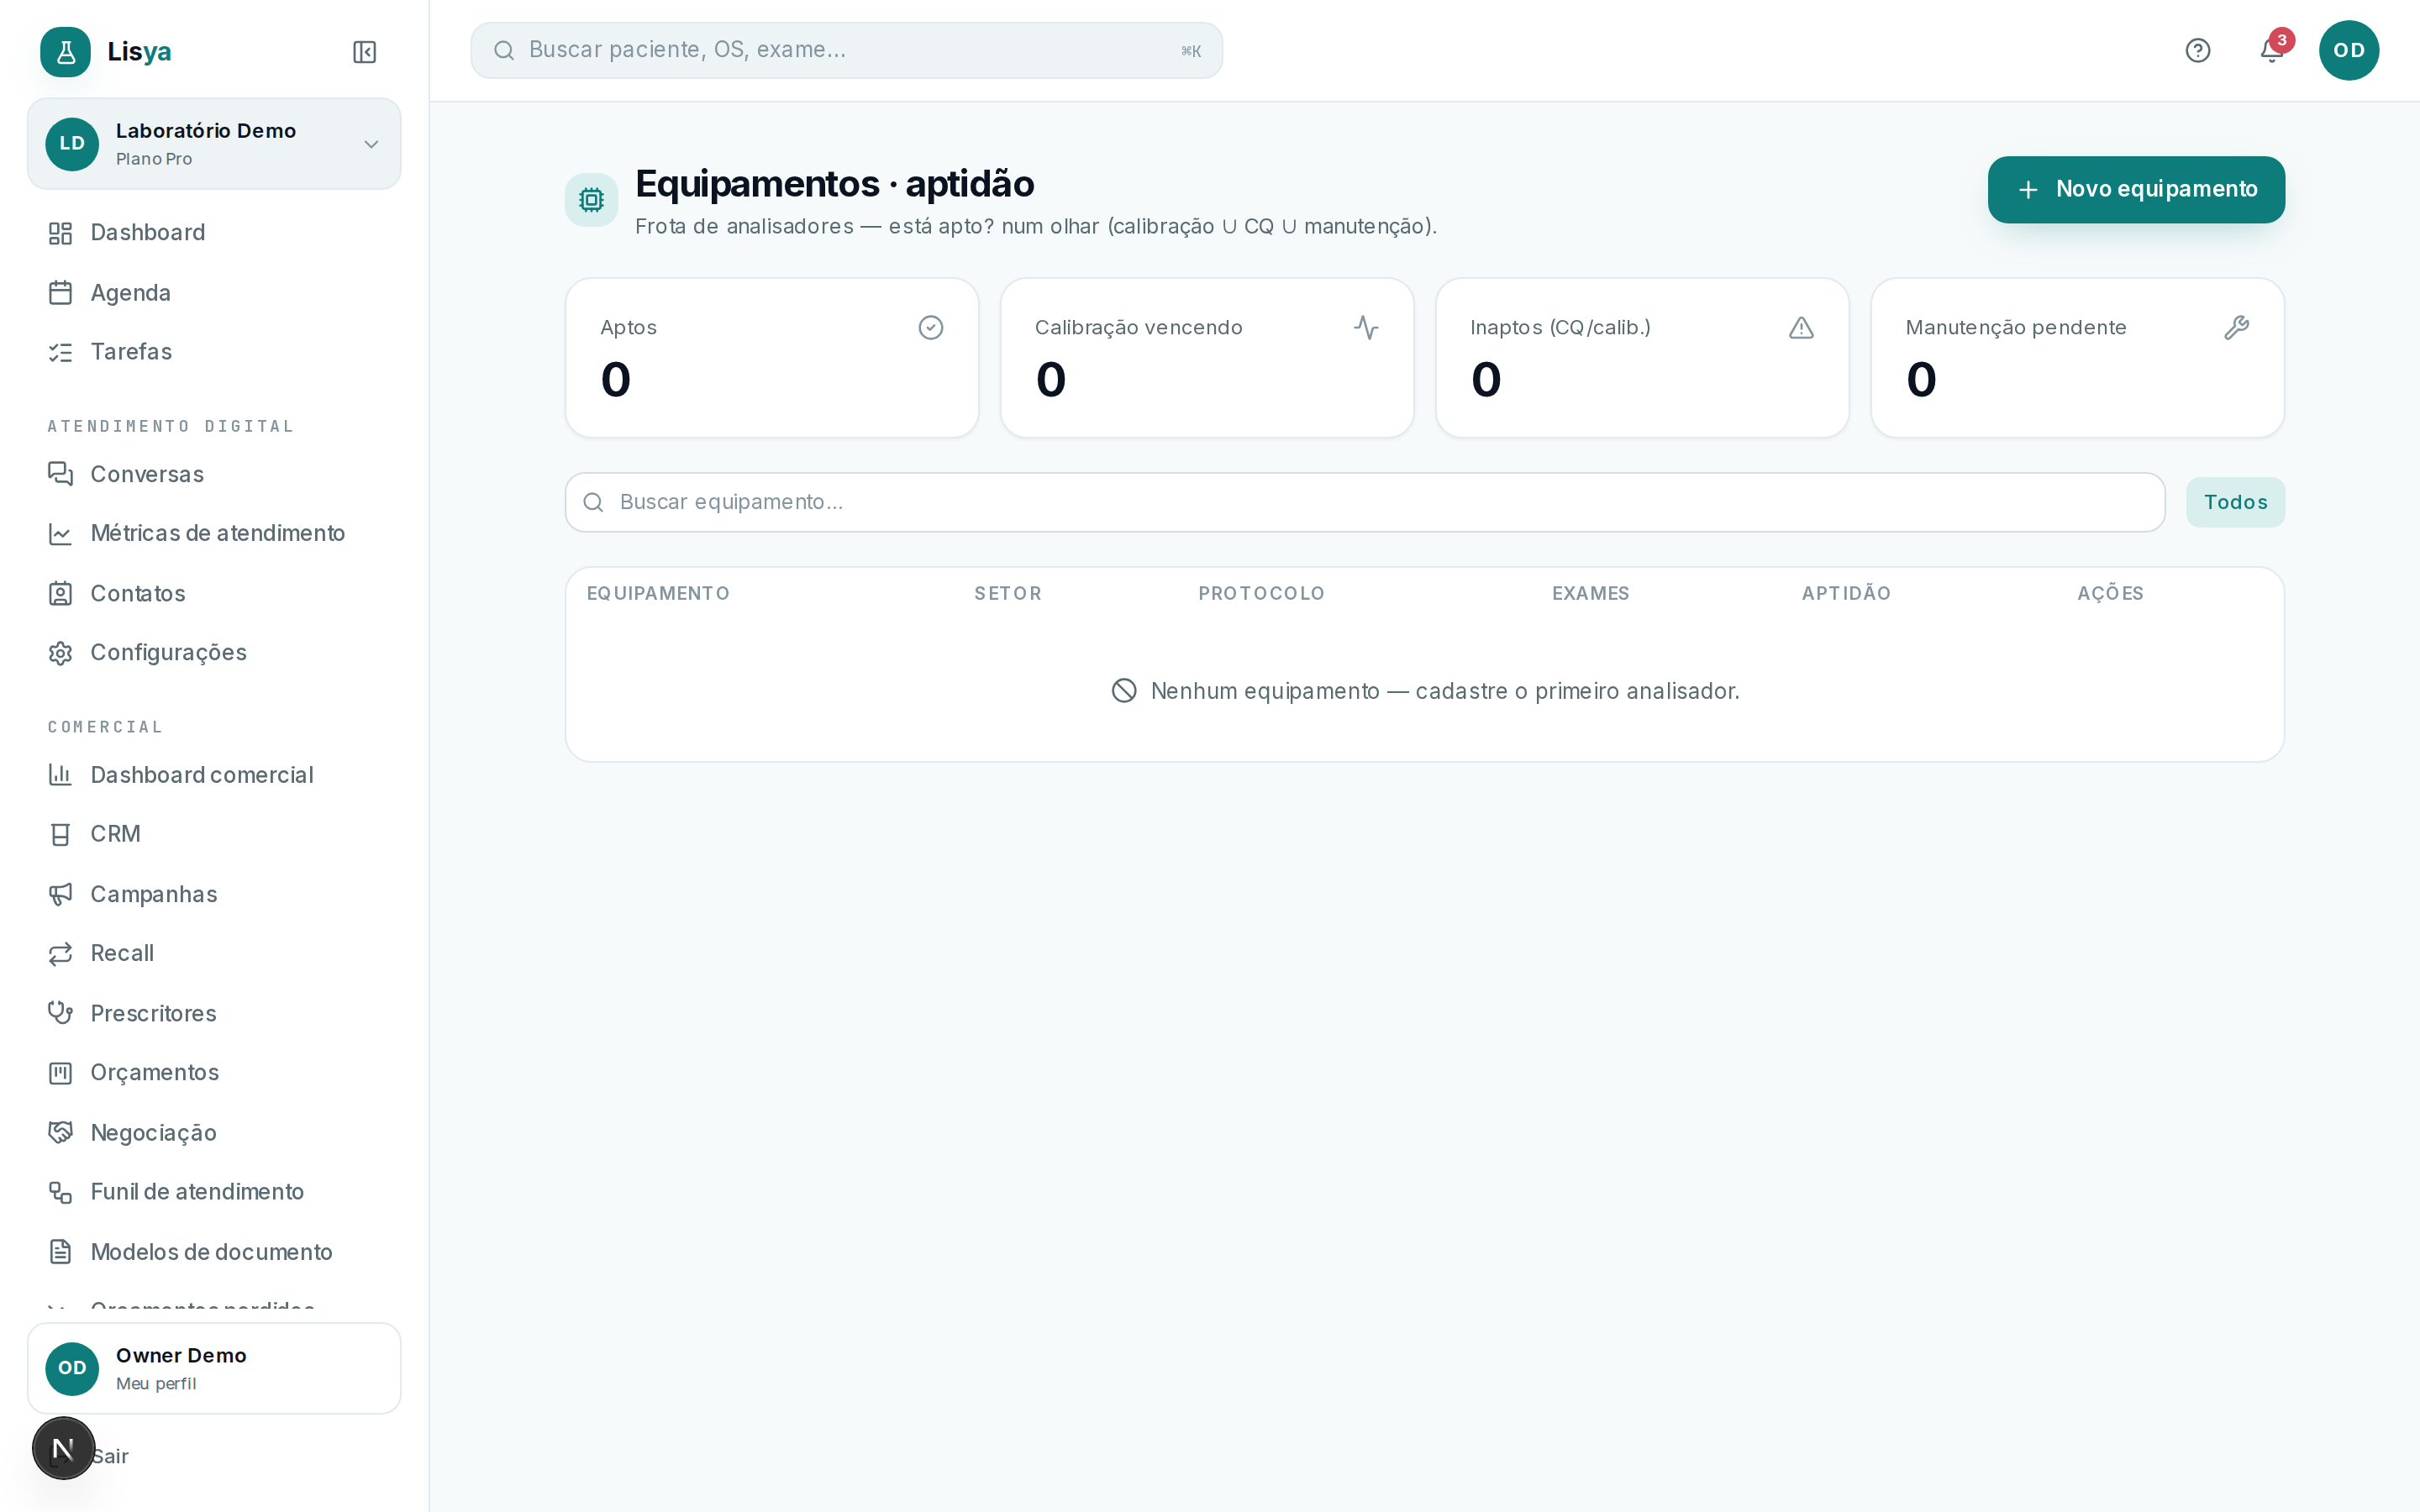Click the Agenda calendar icon
Viewport: 2420px width, 1512px height.
click(61, 293)
